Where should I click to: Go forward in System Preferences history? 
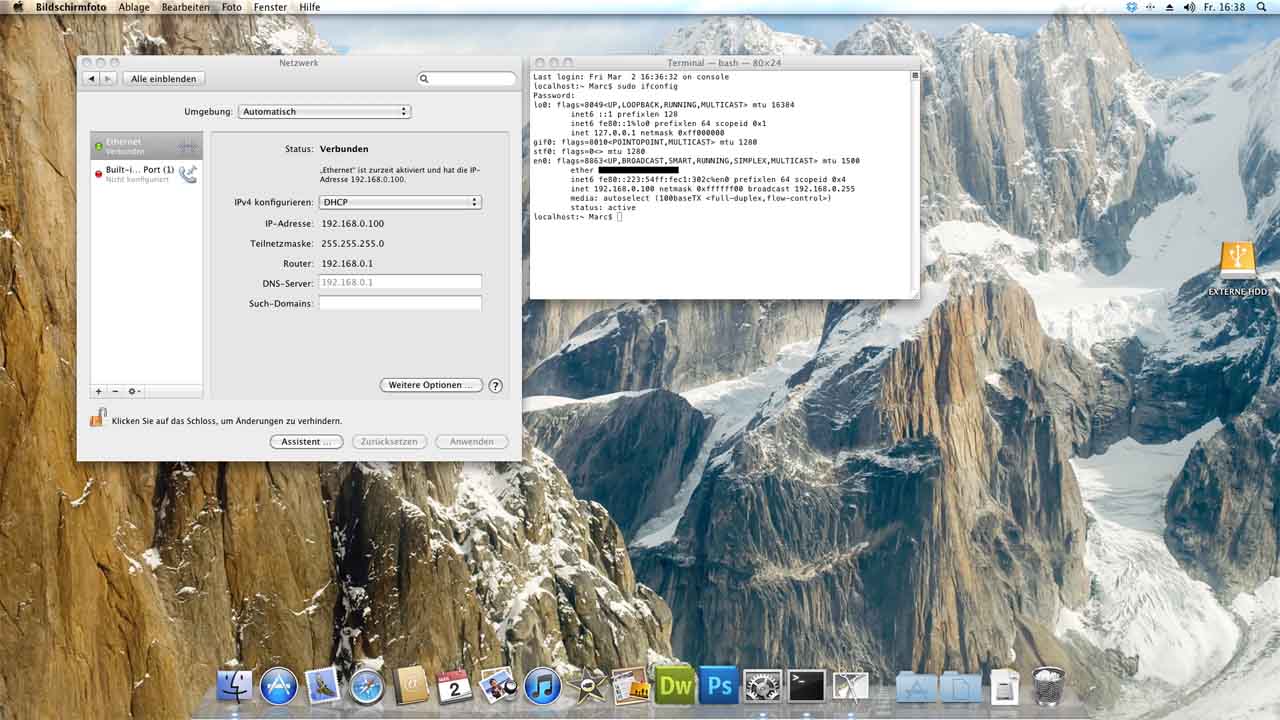click(x=108, y=78)
